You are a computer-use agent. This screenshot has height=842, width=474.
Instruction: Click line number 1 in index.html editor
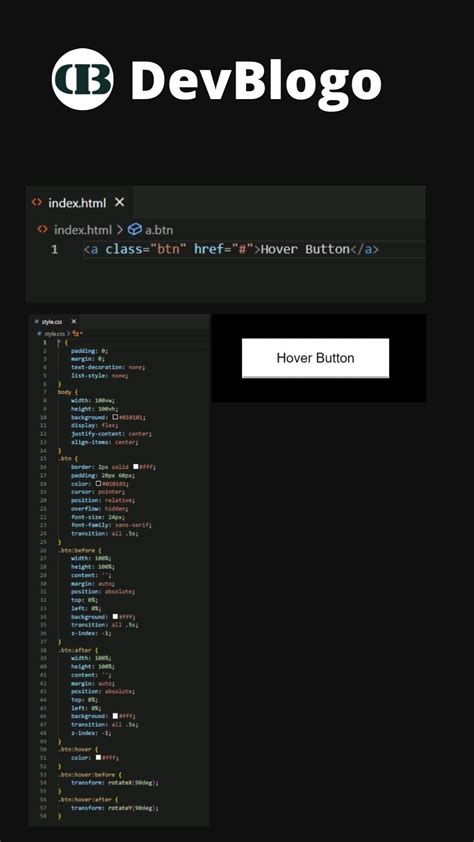point(54,250)
